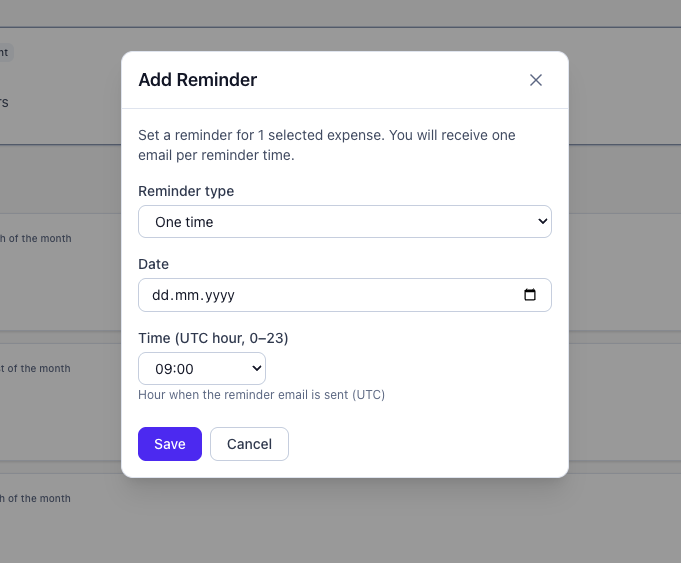Save the reminder
This screenshot has height=563, width=681.
point(170,444)
